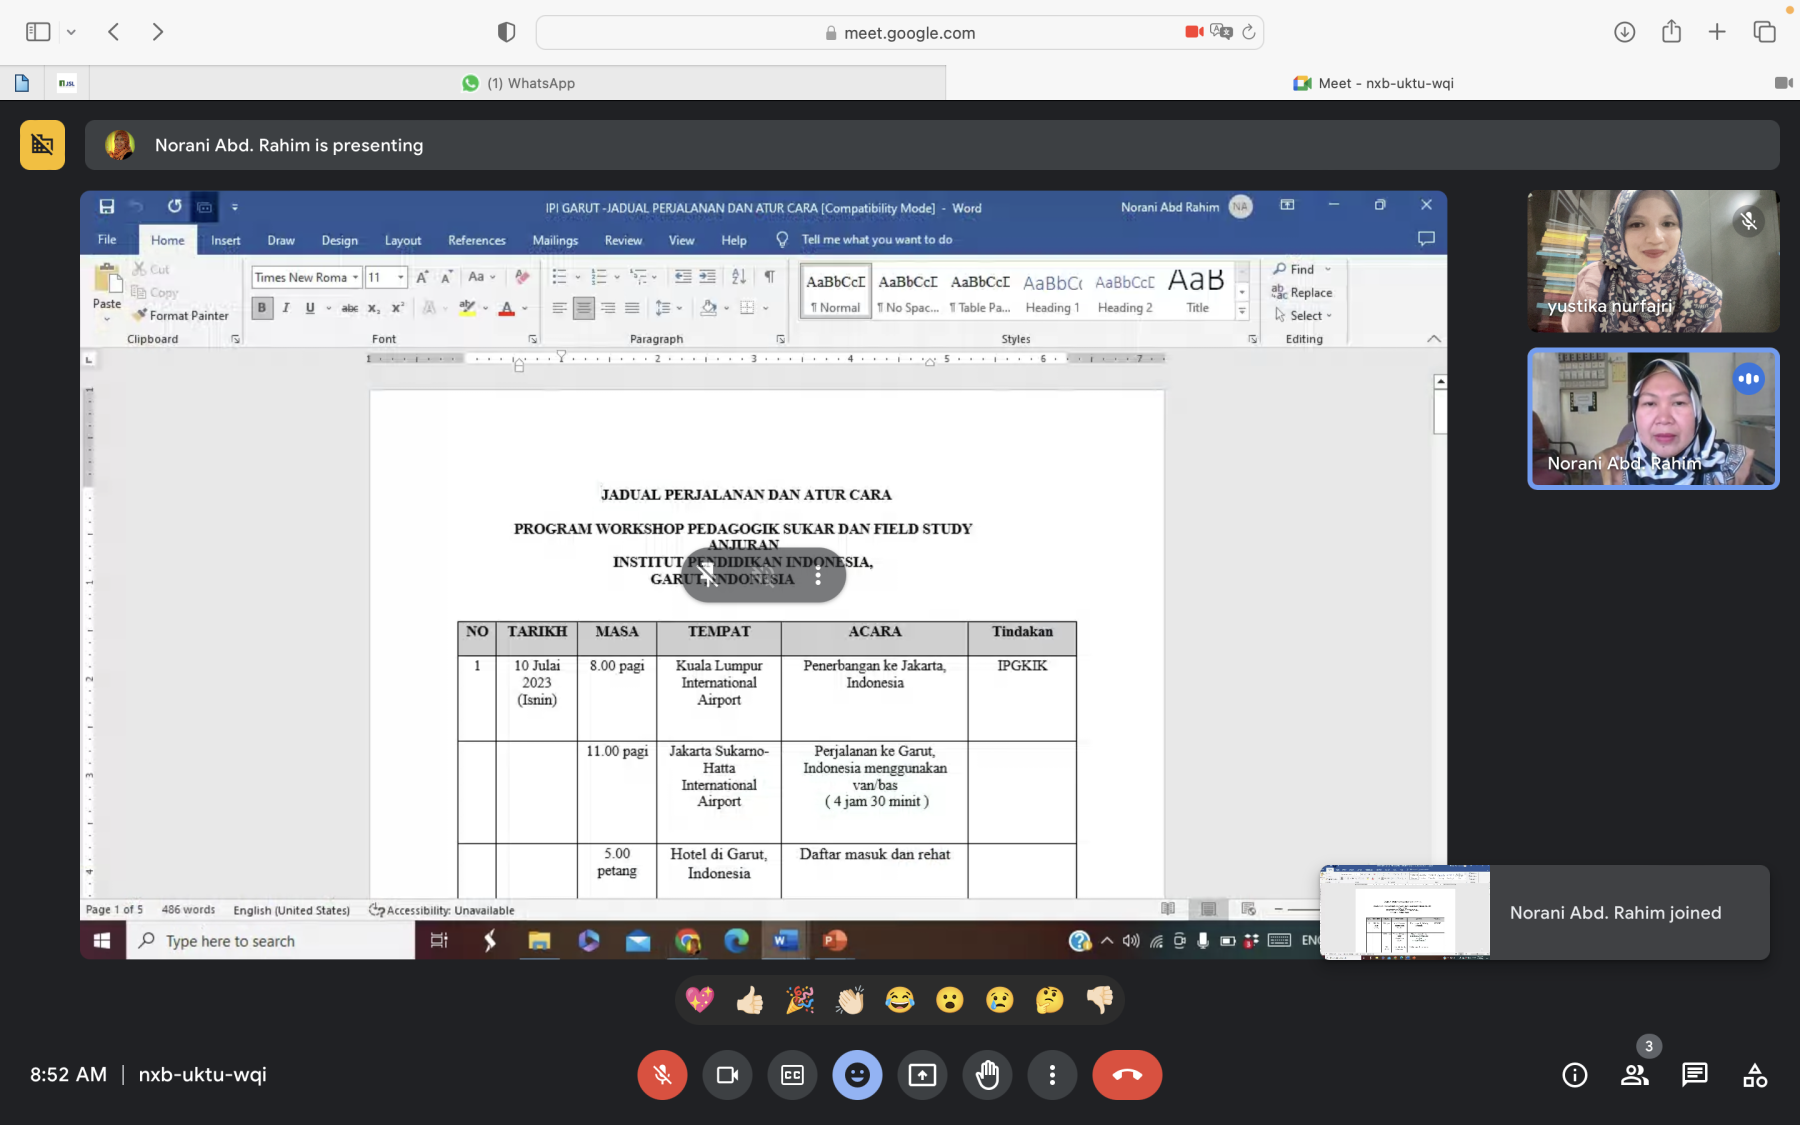Expand the Word styles gallery

pyautogui.click(x=1242, y=312)
